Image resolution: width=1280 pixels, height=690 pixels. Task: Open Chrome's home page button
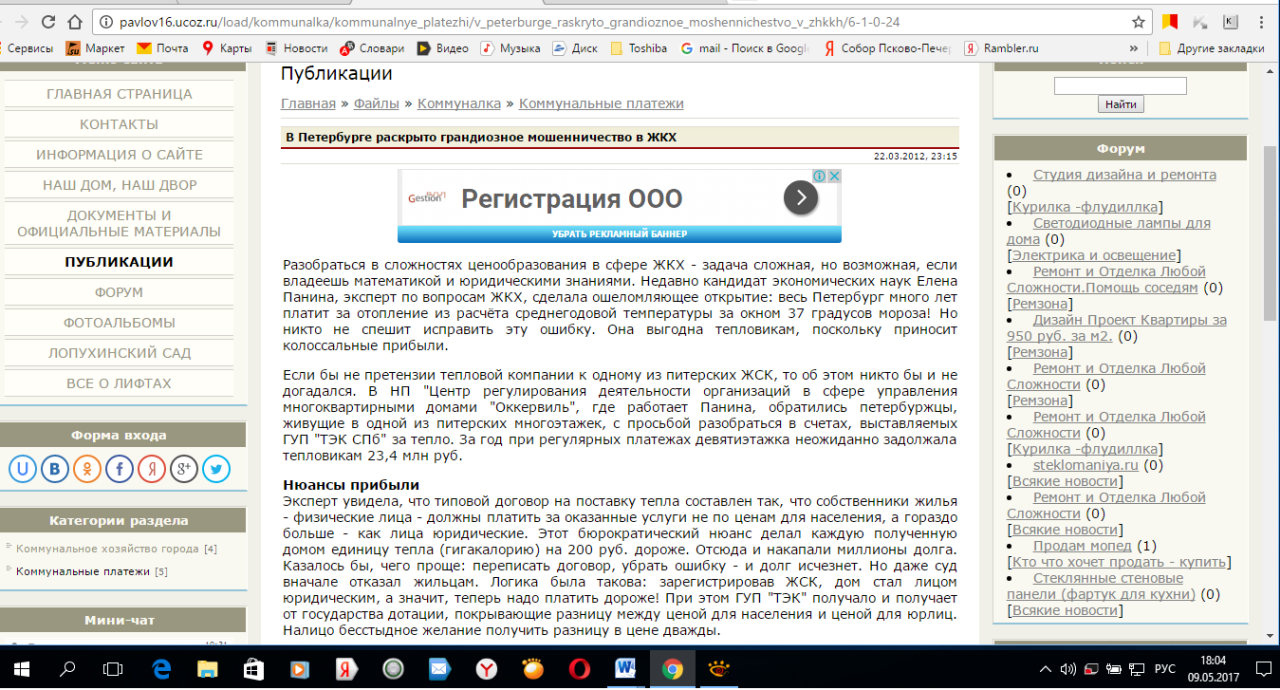[x=76, y=22]
